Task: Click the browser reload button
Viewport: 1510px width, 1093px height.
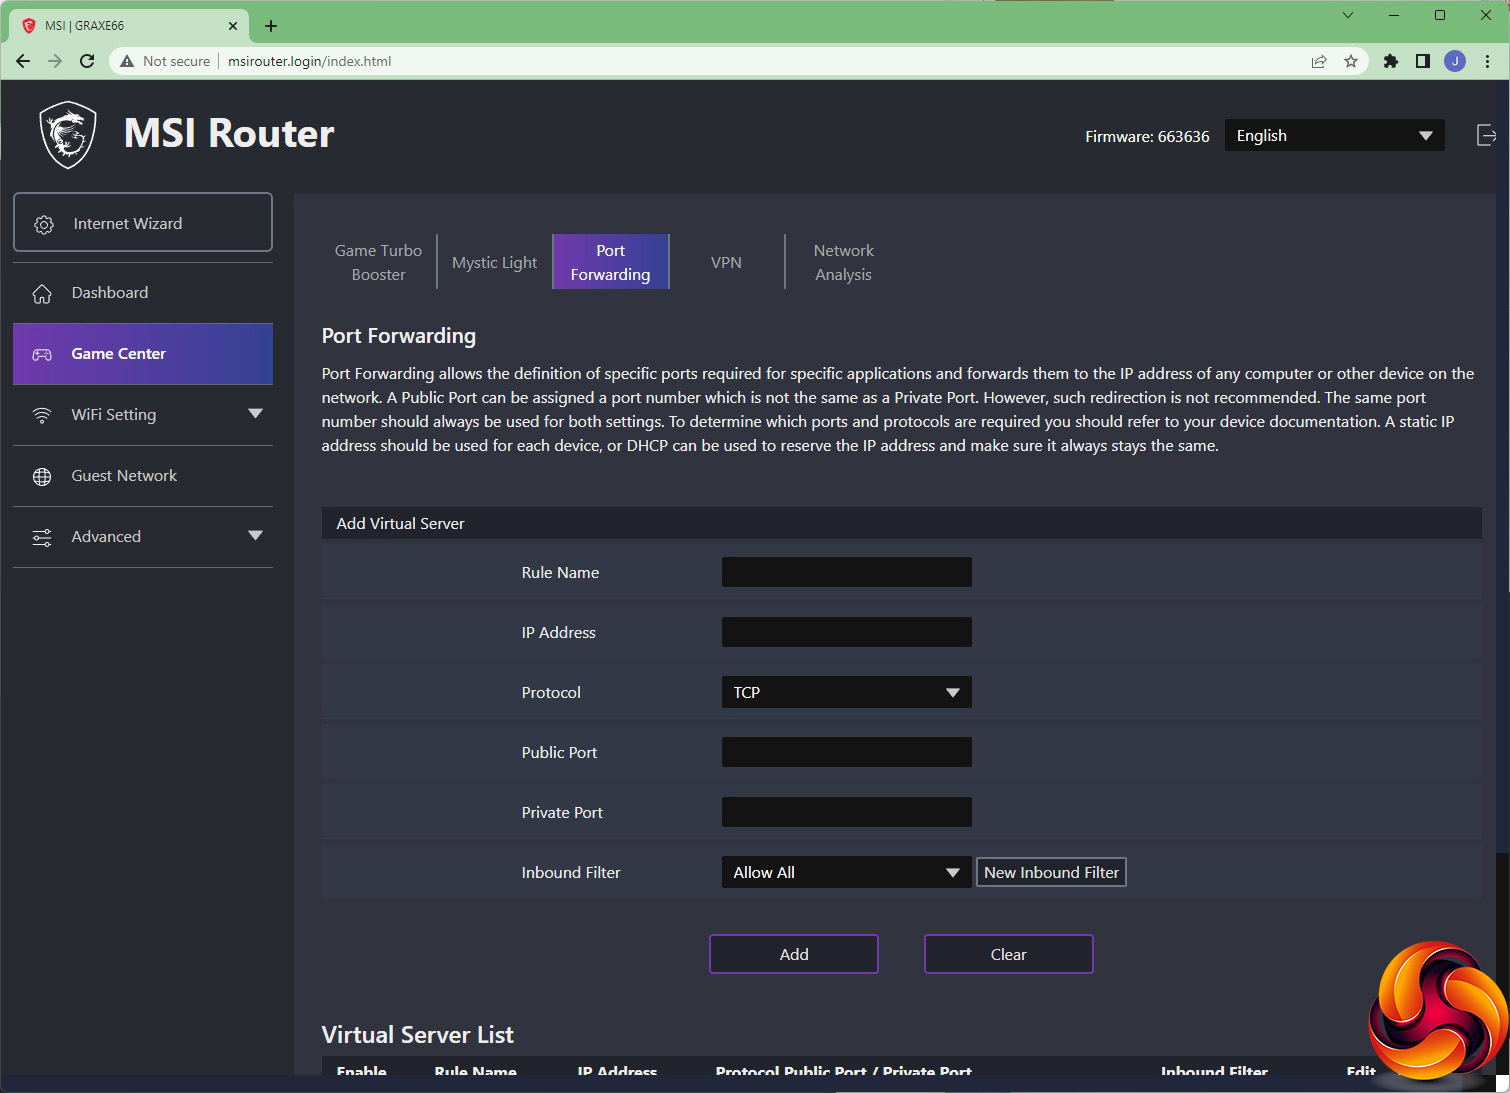Action: tap(87, 61)
